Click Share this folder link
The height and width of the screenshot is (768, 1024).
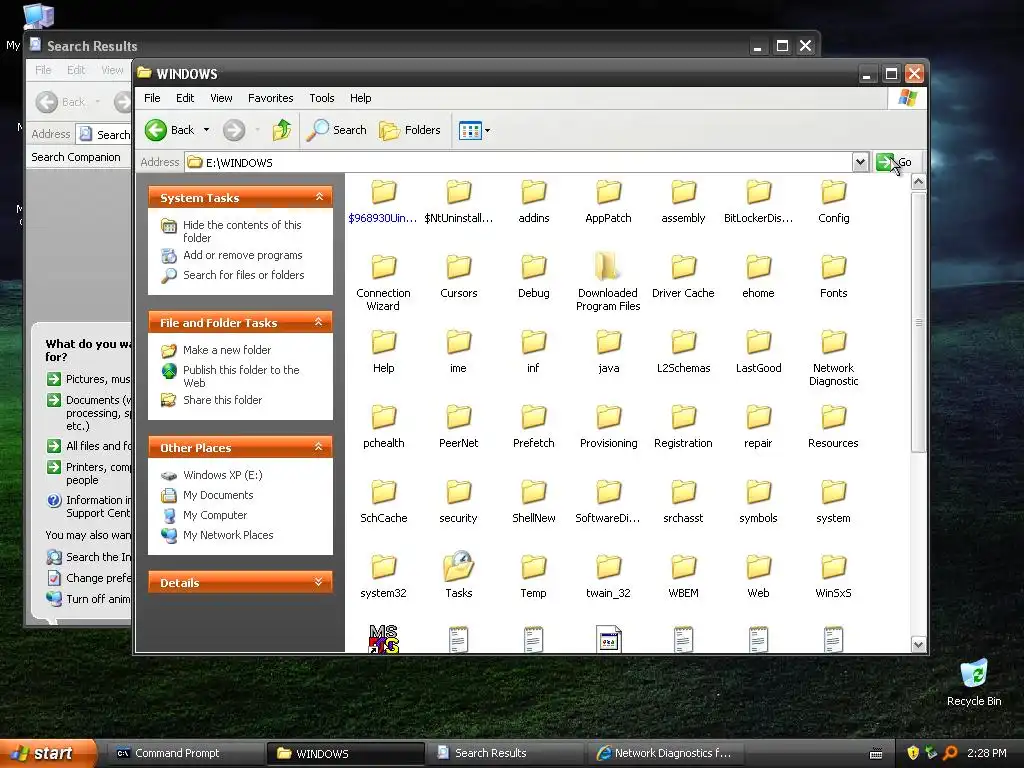point(222,400)
